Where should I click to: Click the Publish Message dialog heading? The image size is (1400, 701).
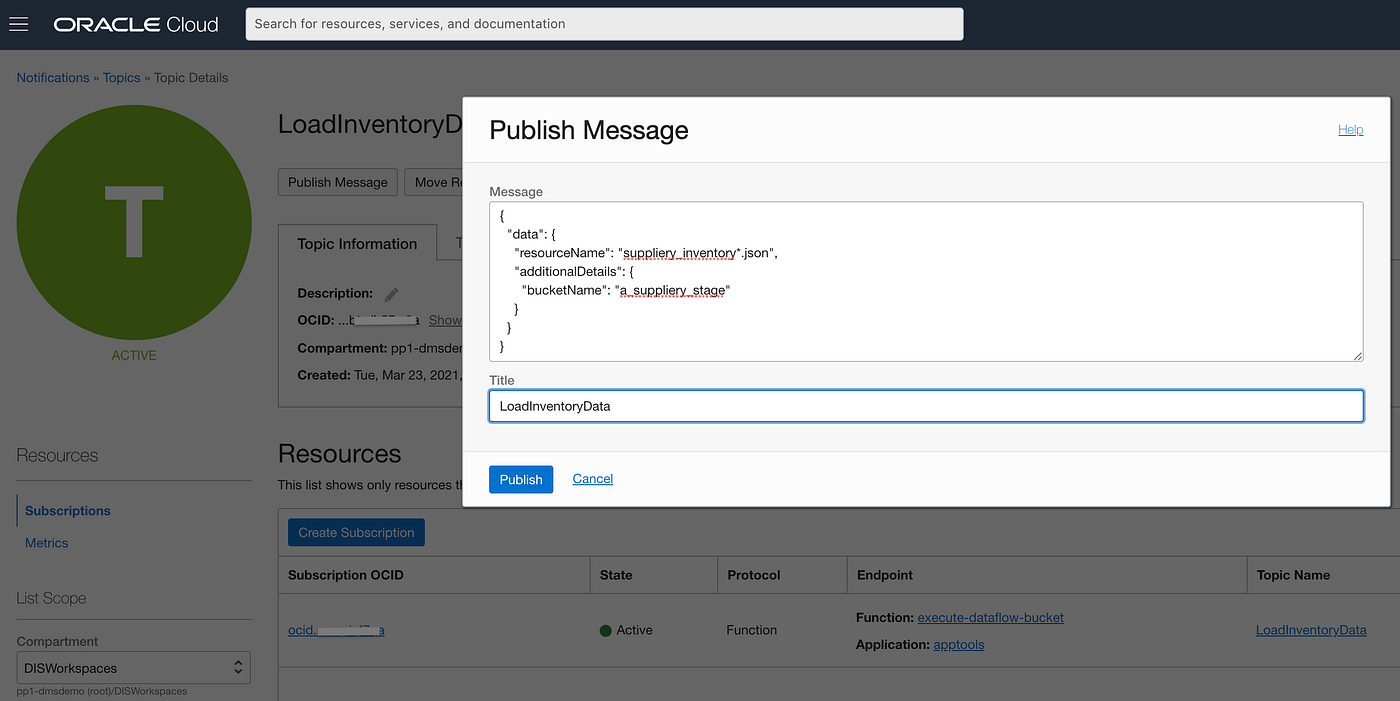click(589, 130)
